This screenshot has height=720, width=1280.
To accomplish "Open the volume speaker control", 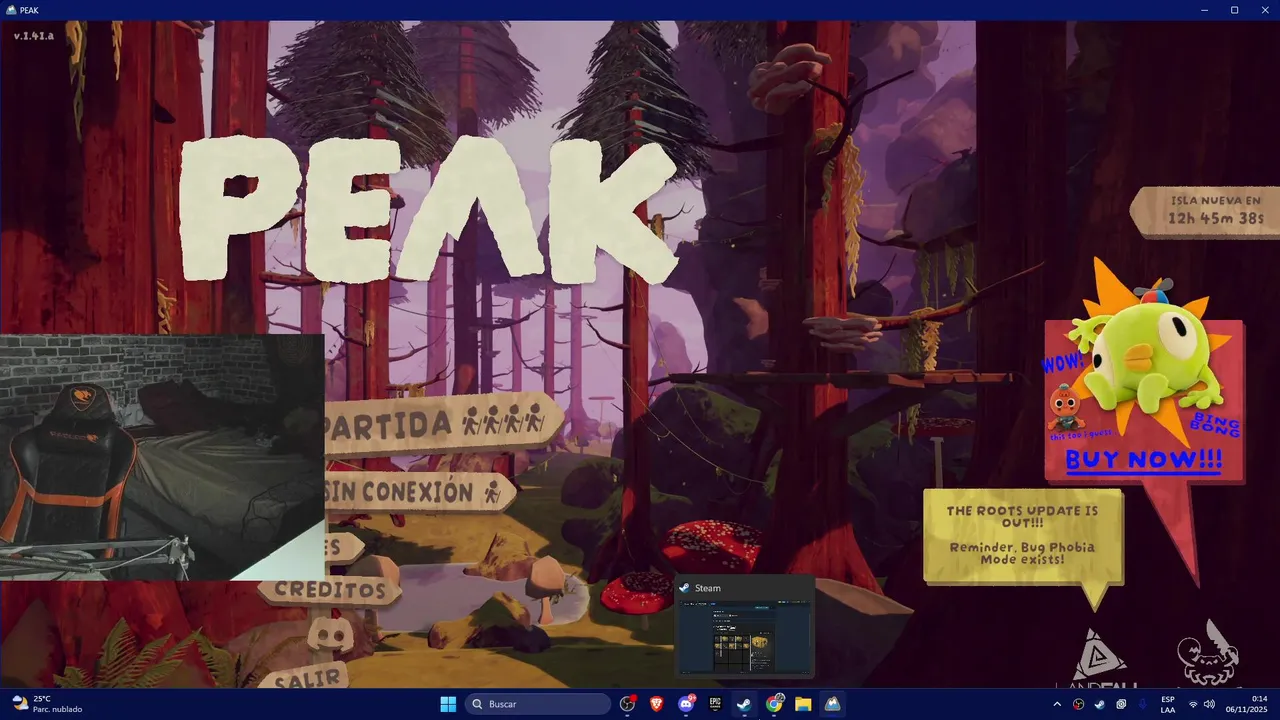I will coord(1209,704).
